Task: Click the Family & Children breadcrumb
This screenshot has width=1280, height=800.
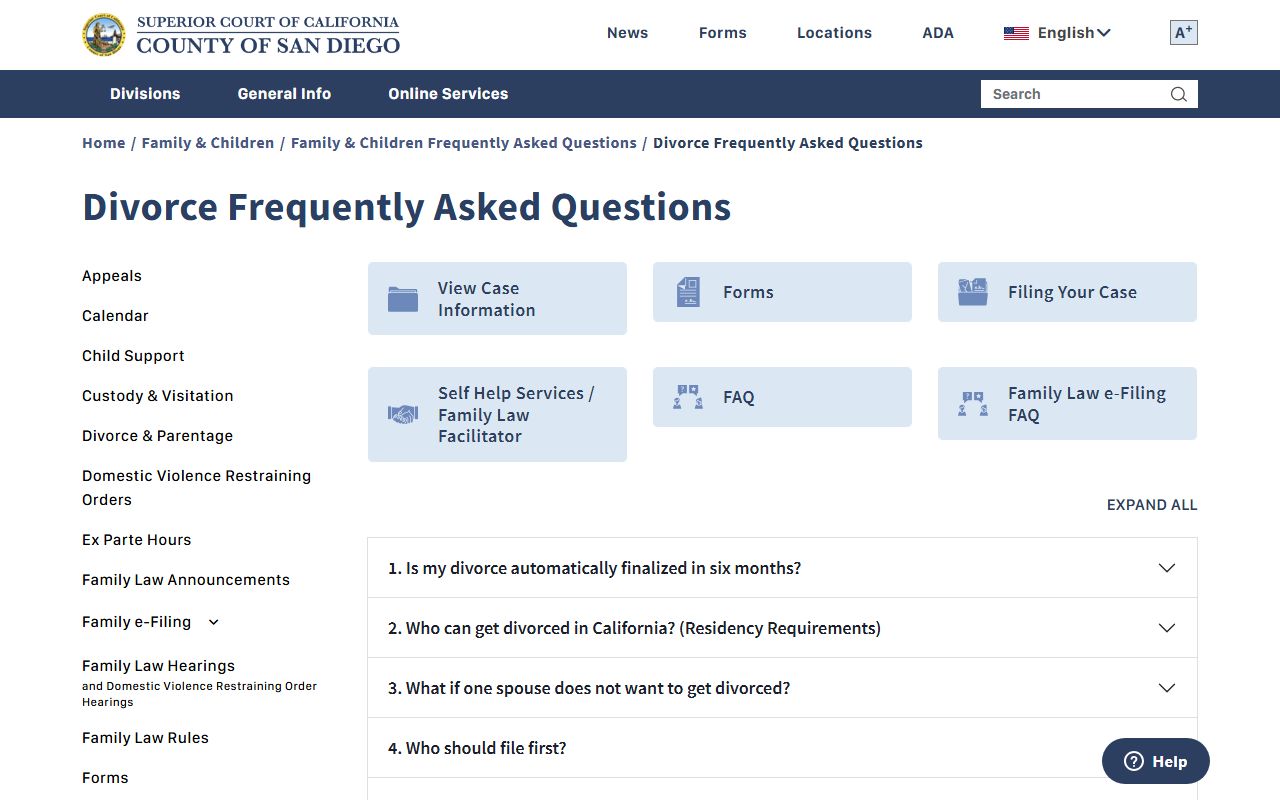Action: 208,143
